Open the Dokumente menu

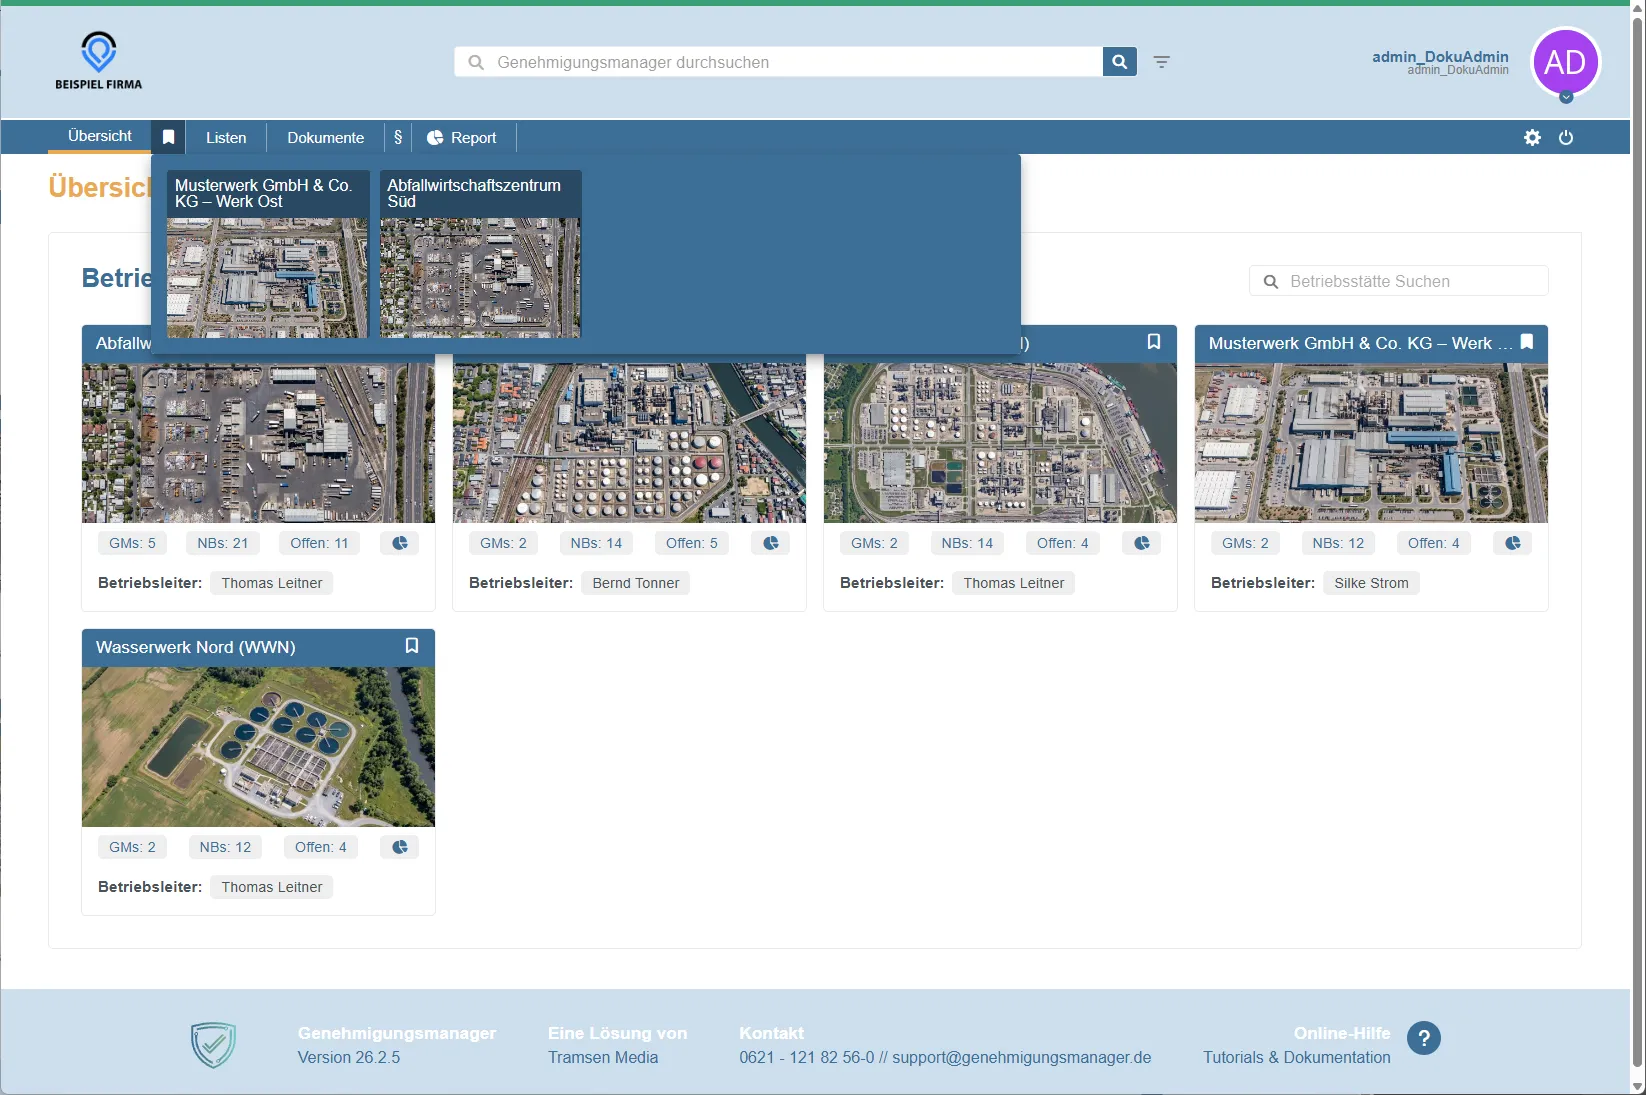pos(326,137)
